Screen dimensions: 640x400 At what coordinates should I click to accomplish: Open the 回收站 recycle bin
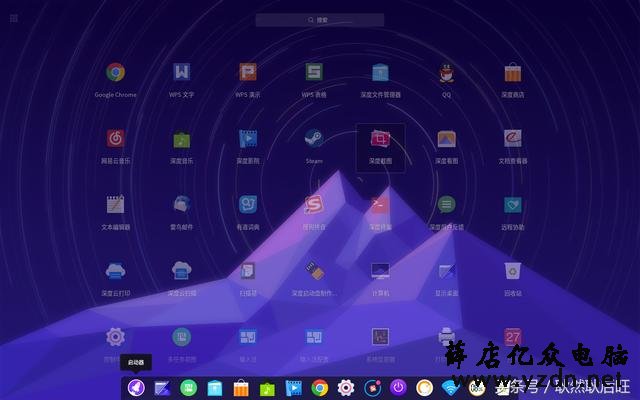(513, 271)
